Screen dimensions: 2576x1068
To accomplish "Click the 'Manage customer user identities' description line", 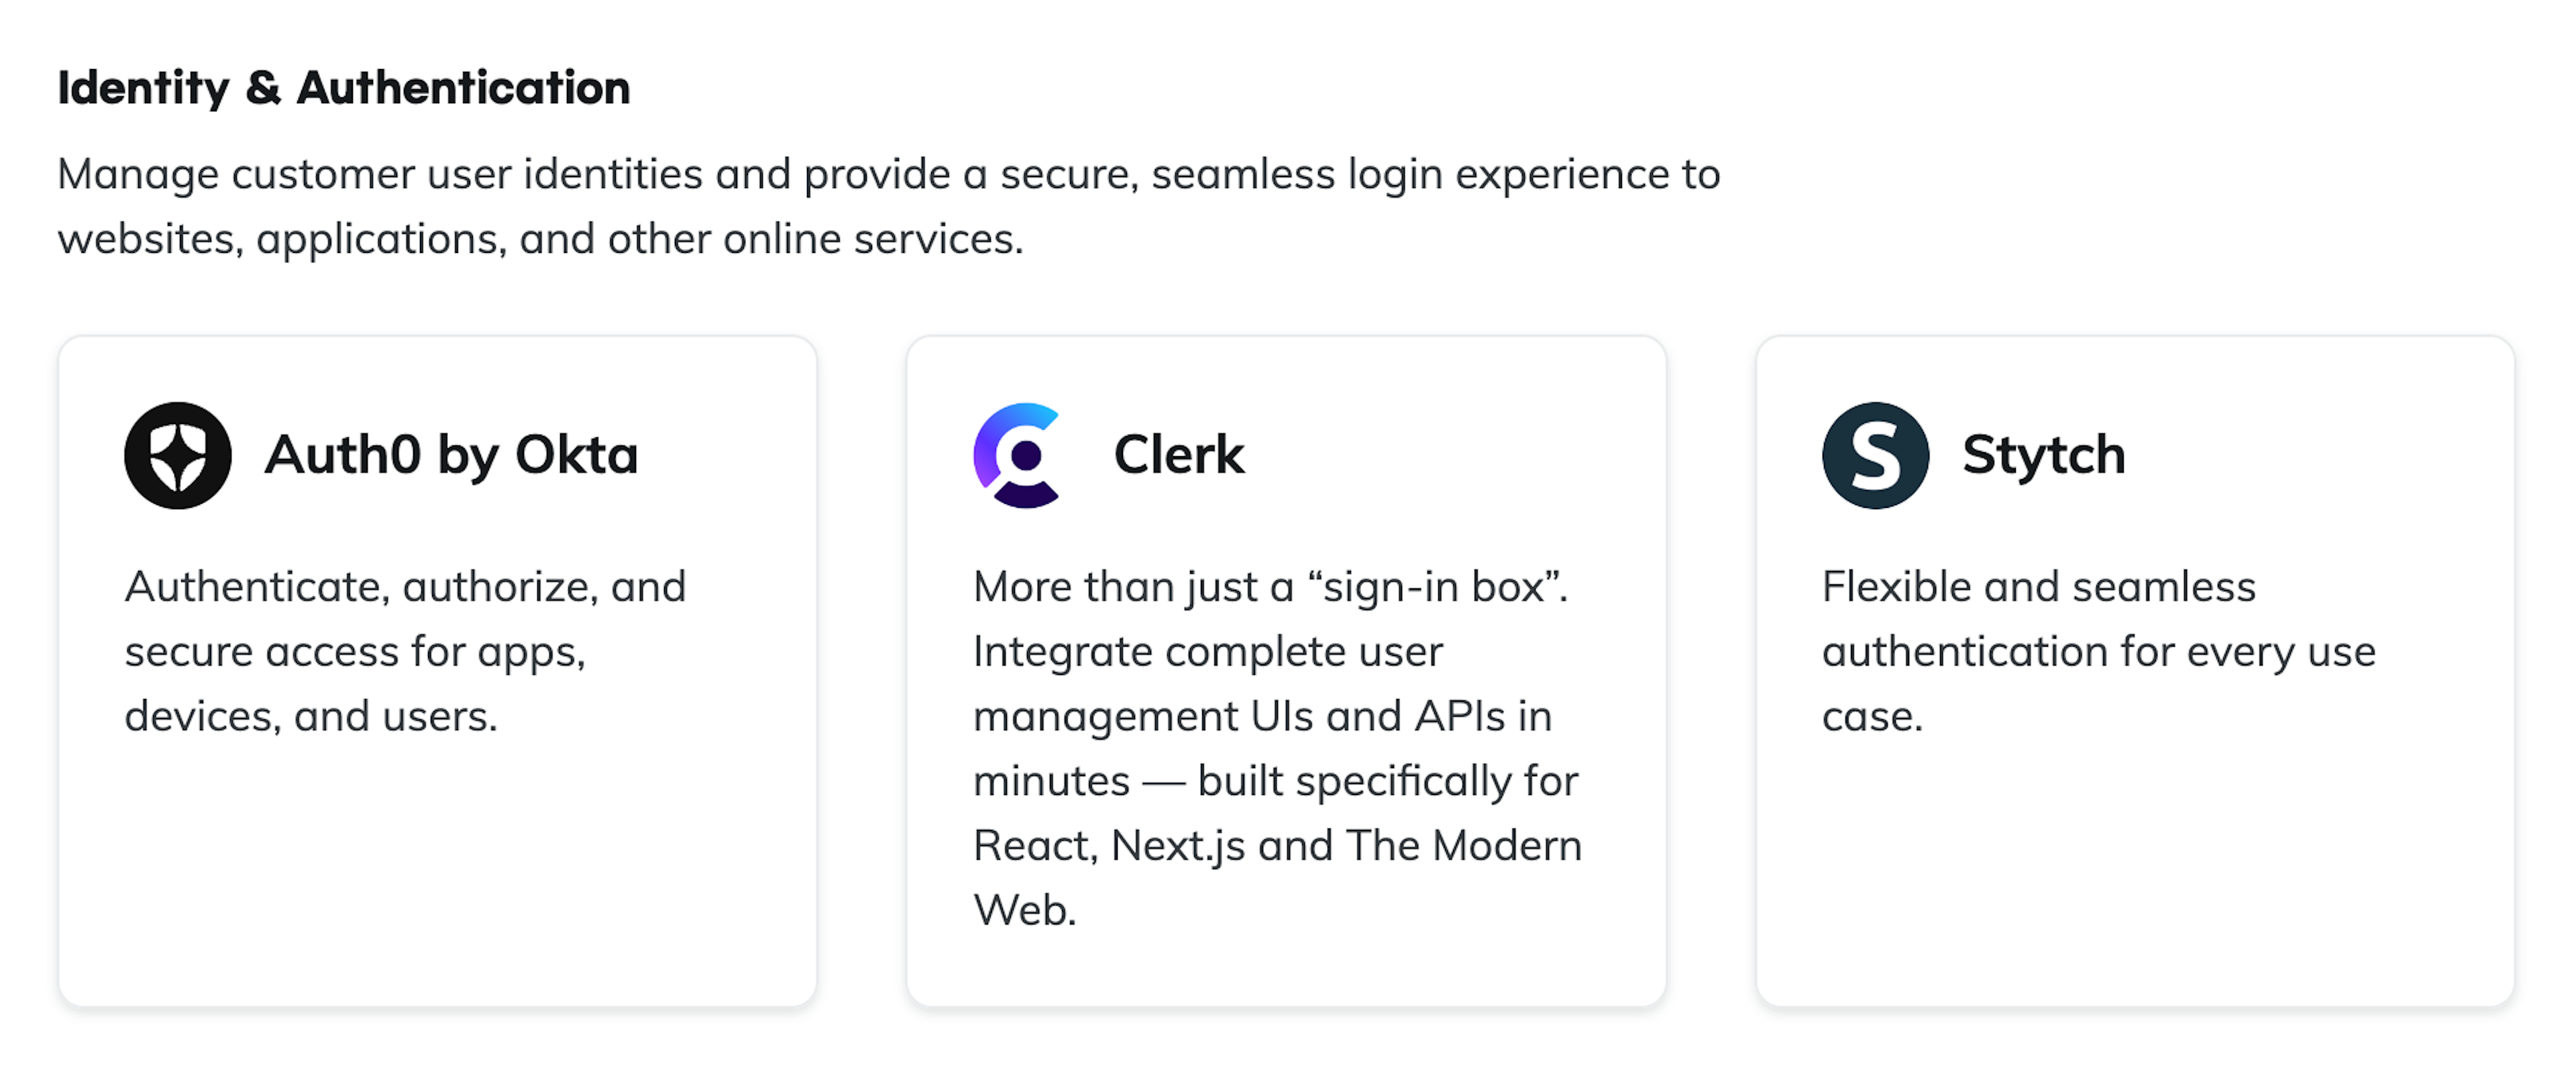I will click(x=888, y=174).
